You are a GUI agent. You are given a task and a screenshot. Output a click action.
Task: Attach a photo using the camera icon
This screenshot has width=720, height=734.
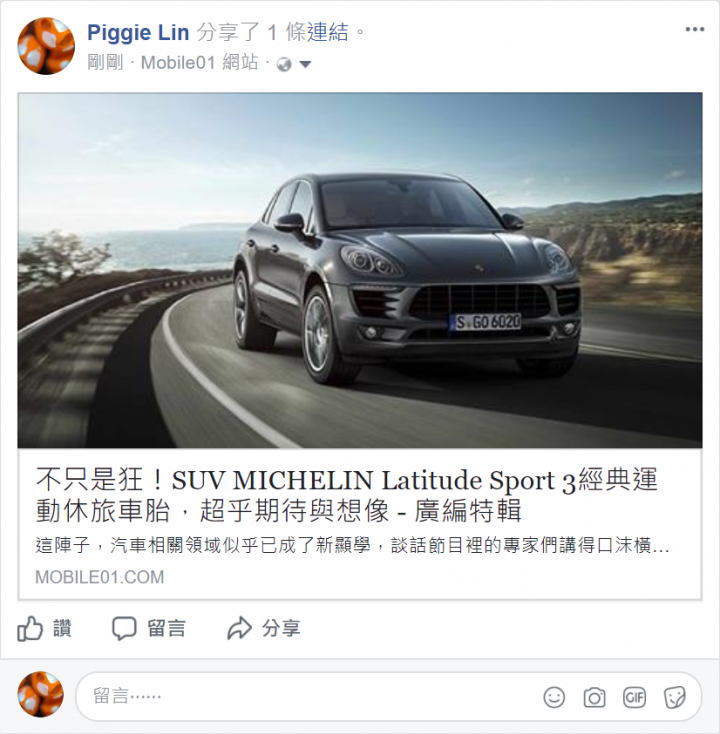point(594,697)
